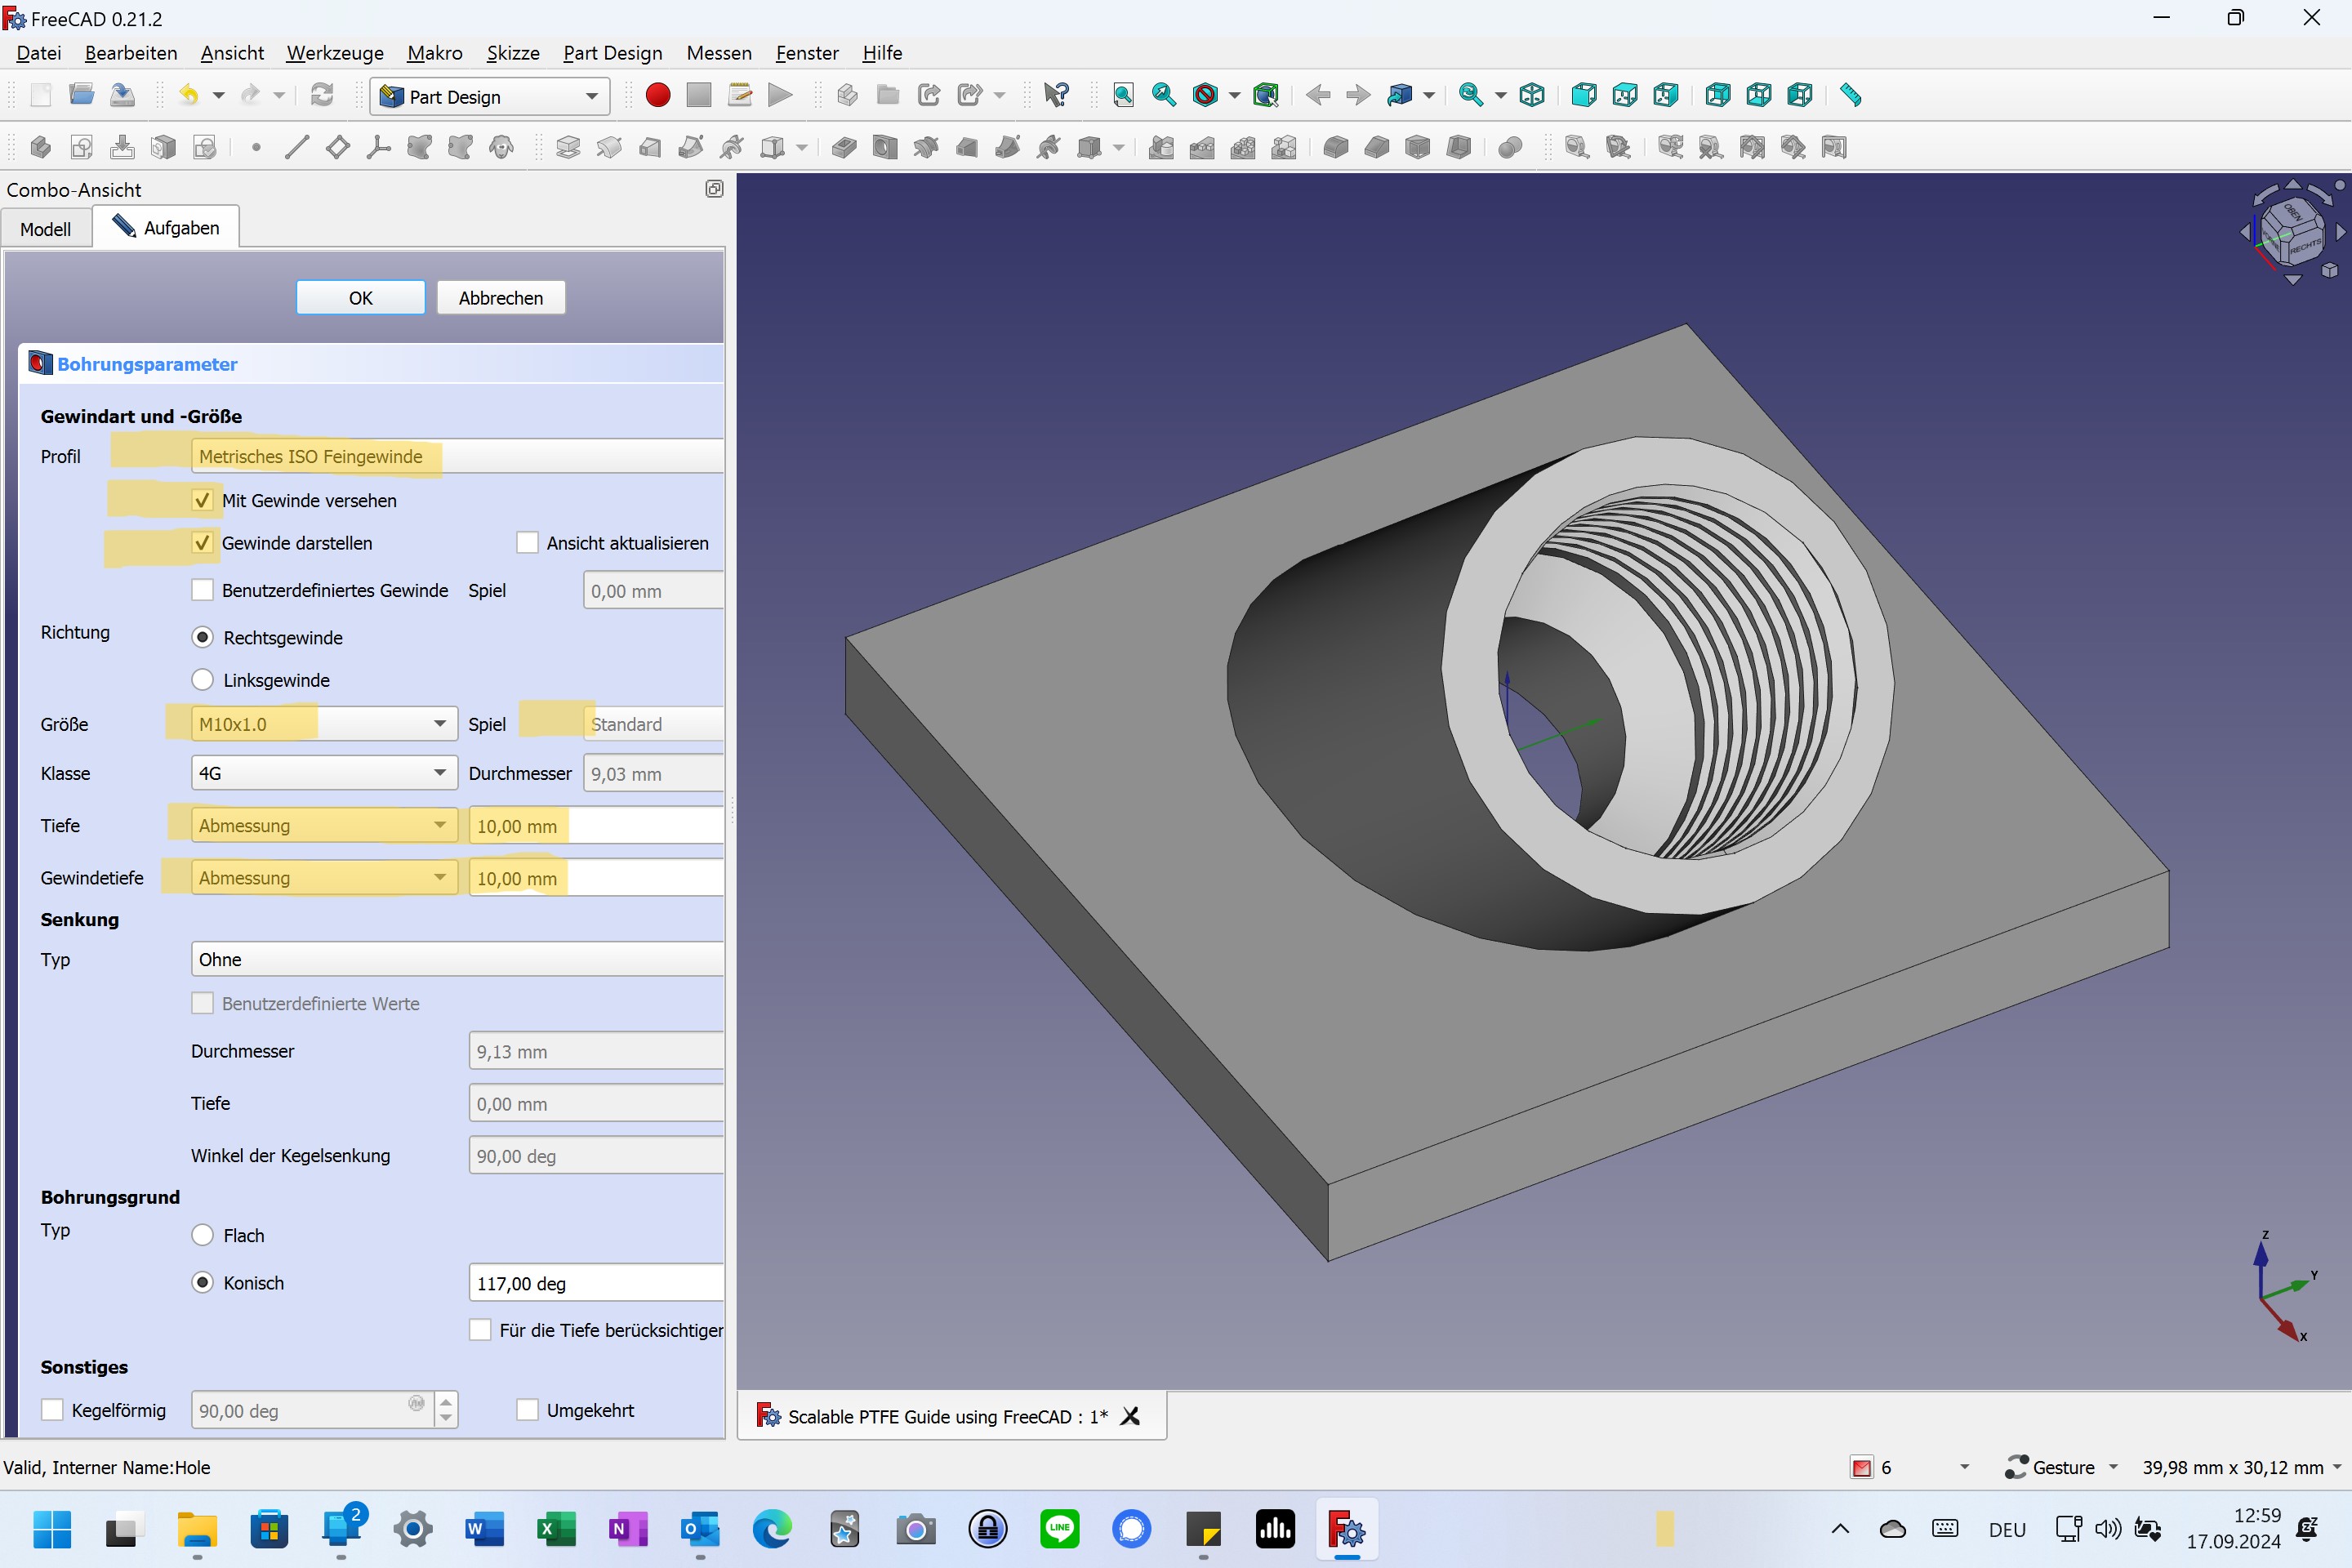Click the Pad feature icon
Image resolution: width=2352 pixels, height=1568 pixels.
568,147
